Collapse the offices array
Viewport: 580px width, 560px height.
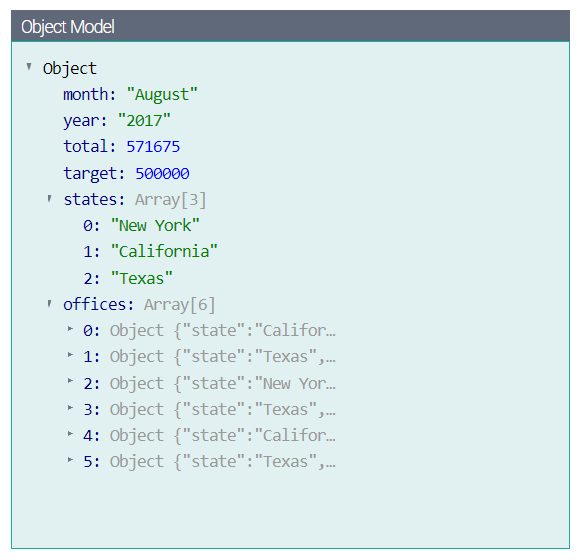coord(50,304)
